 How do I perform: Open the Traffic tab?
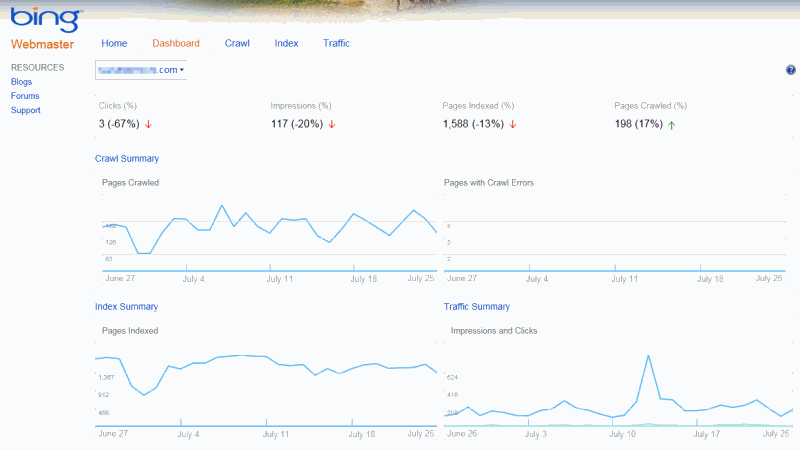click(336, 43)
